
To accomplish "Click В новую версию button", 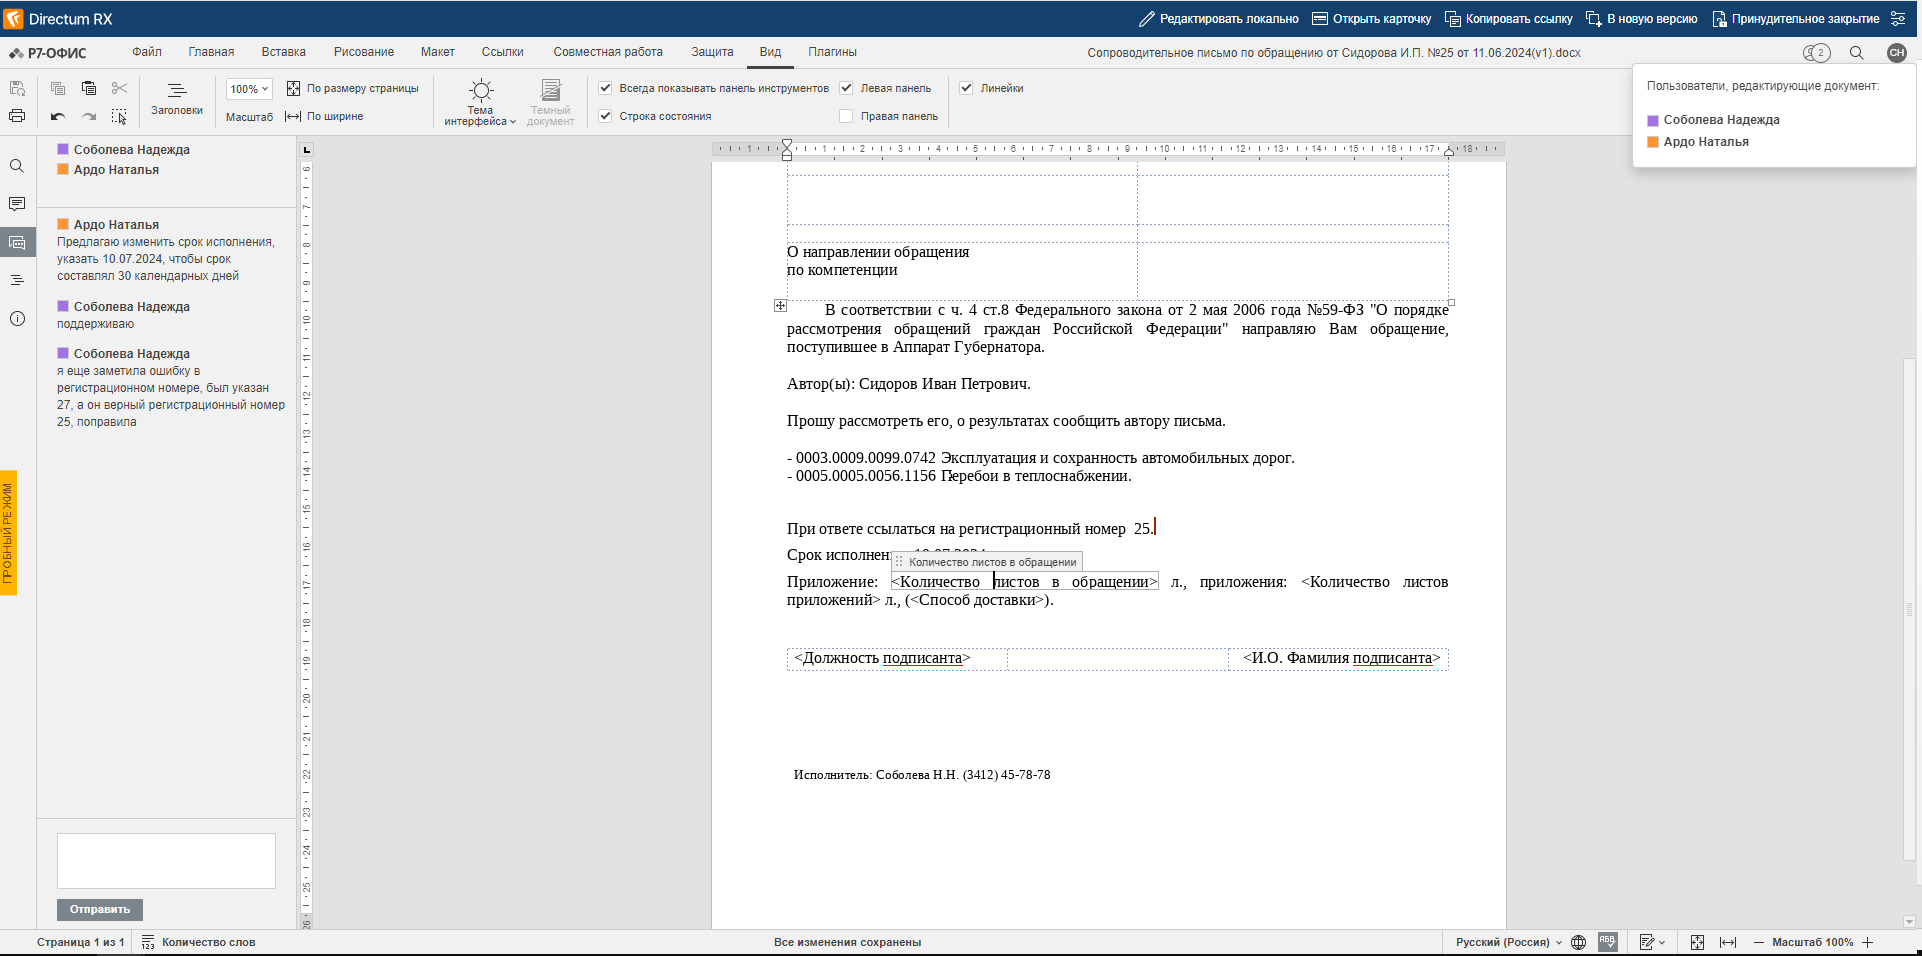I will click(x=1641, y=19).
